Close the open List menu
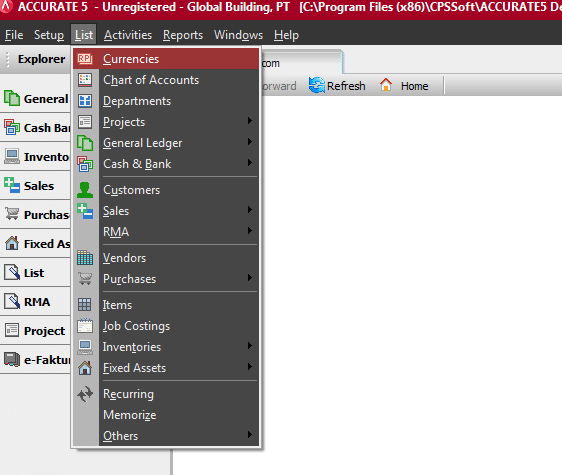The image size is (562, 475). 84,35
